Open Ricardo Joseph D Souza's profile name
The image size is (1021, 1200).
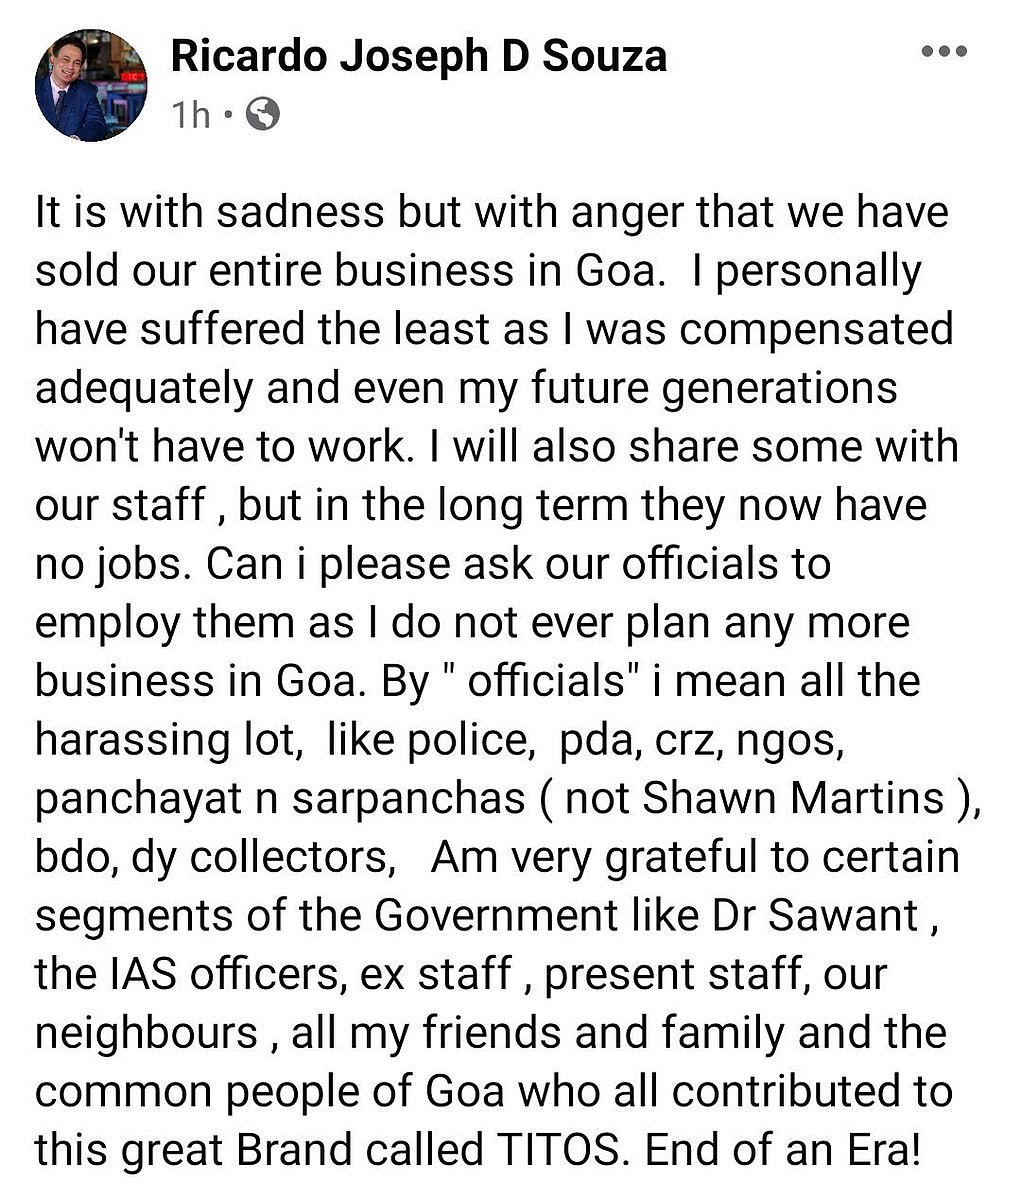click(418, 56)
